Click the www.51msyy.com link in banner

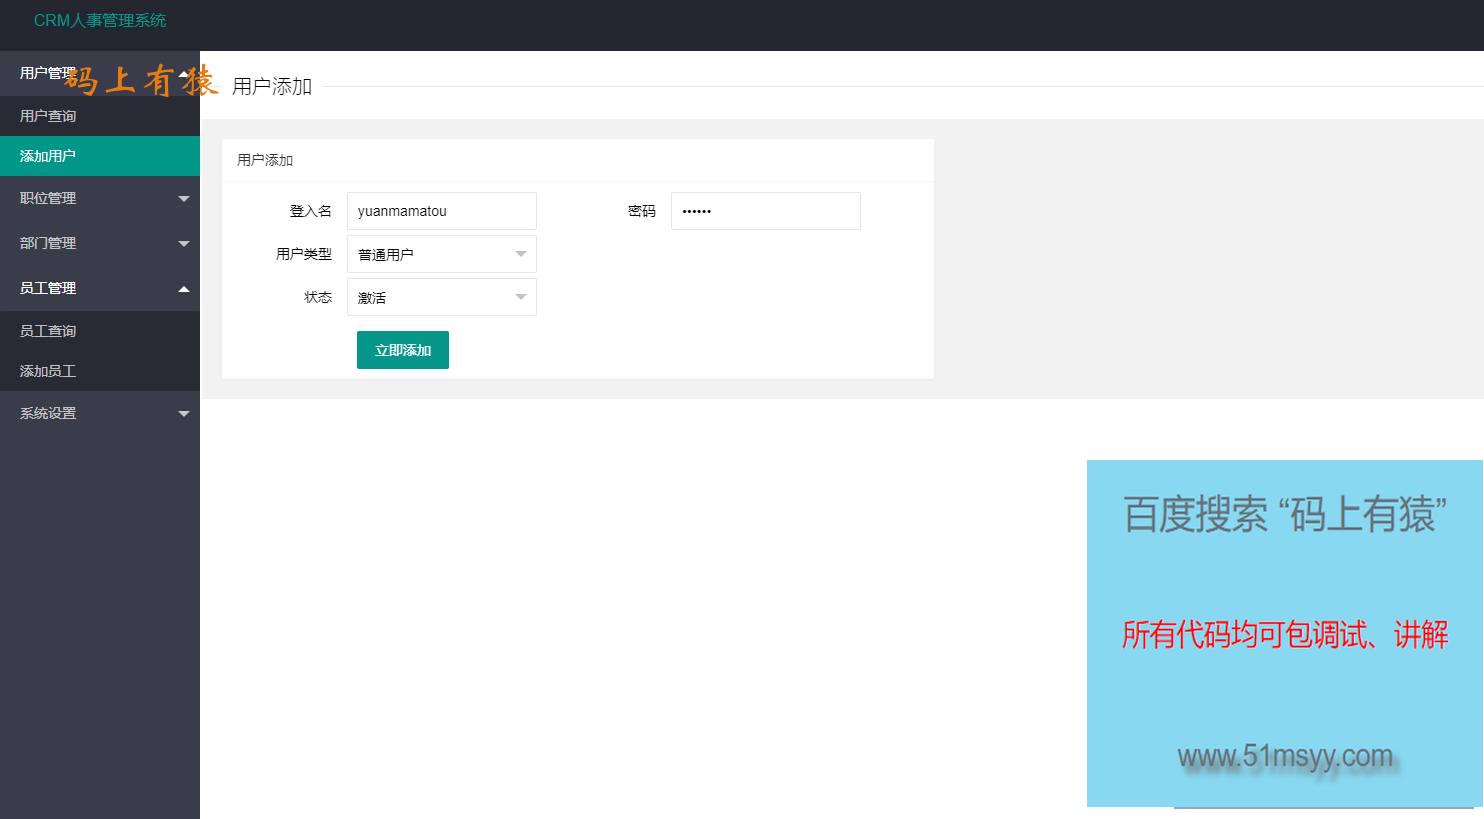point(1285,756)
